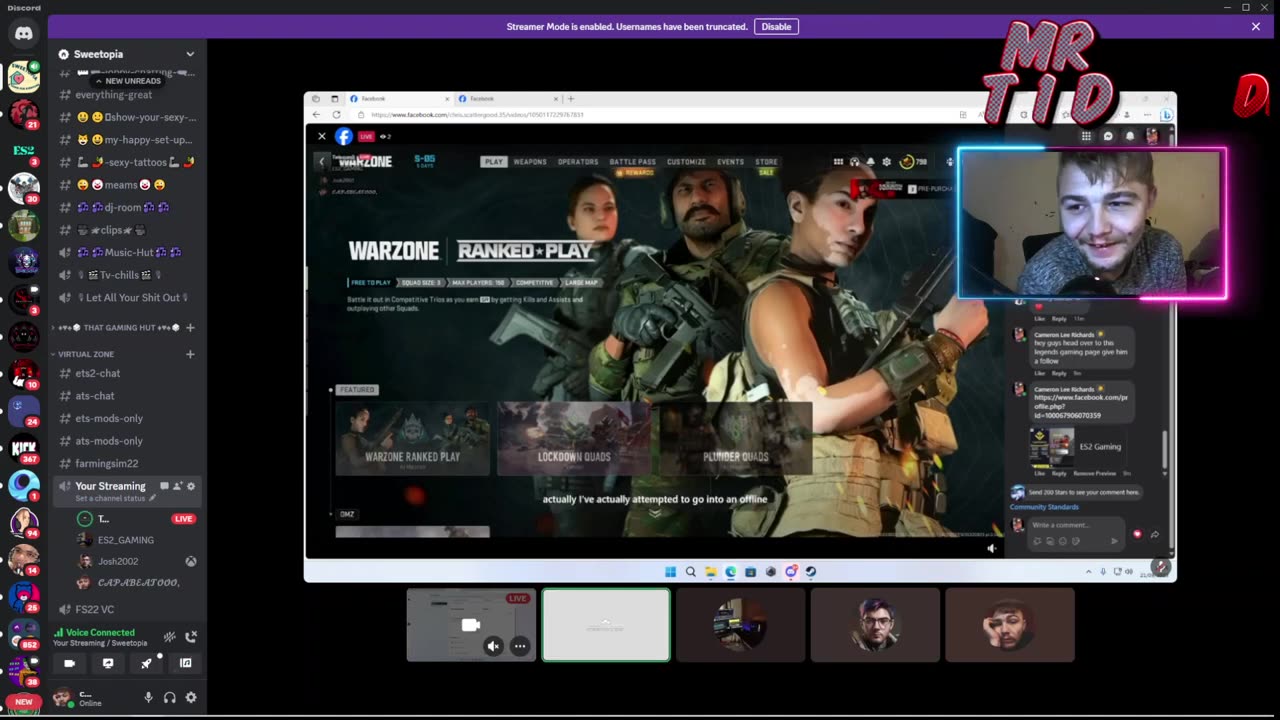Select Warzone Ranked Play featured card

(412, 438)
